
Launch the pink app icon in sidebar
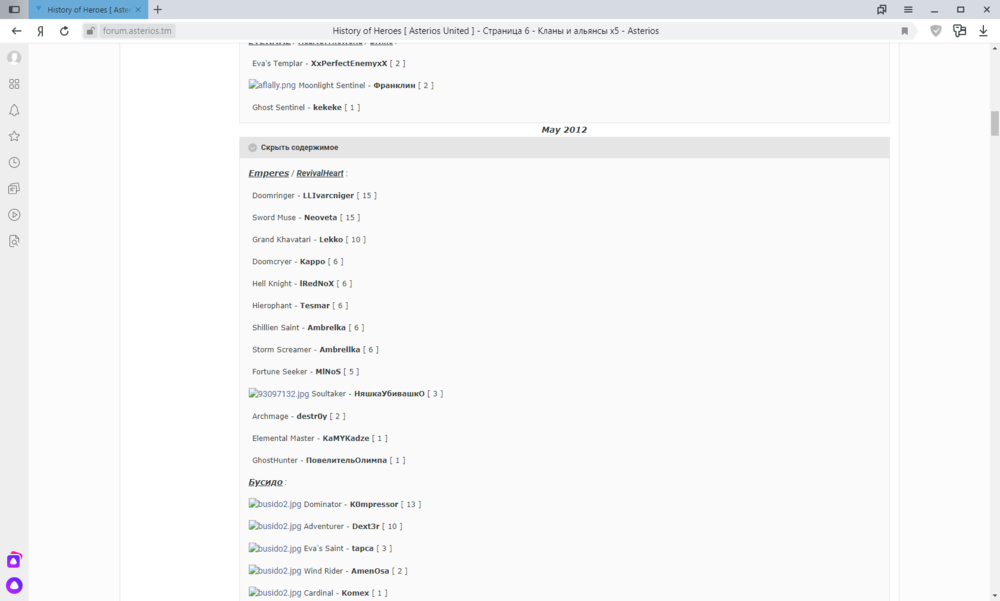click(x=14, y=560)
